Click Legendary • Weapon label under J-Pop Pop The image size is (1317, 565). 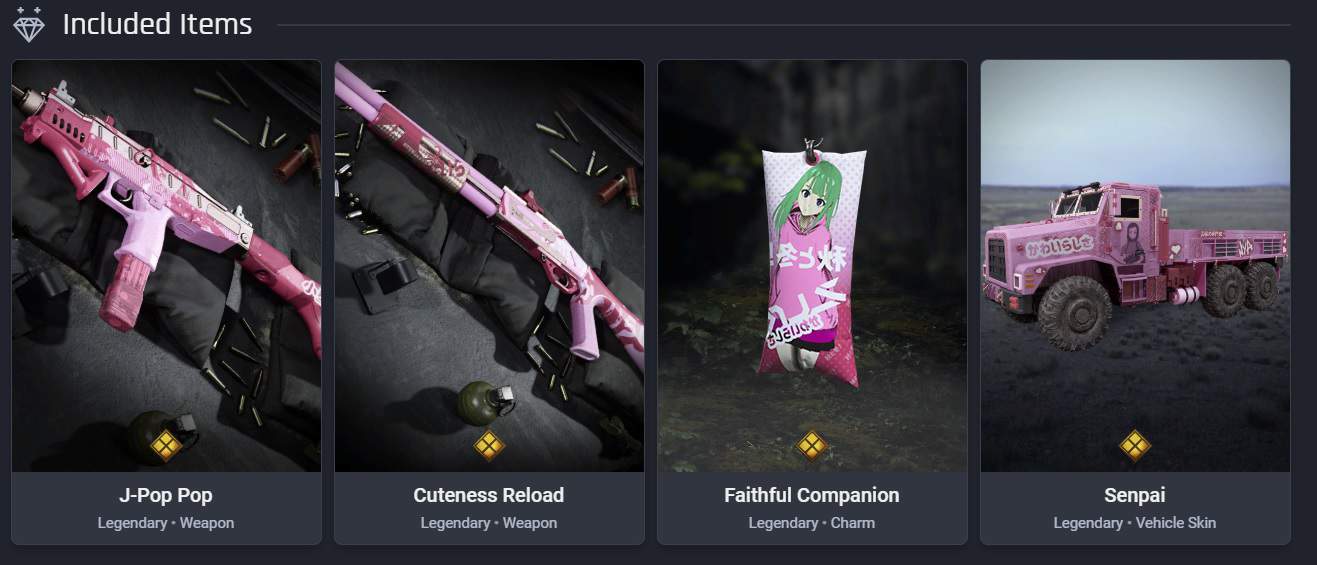[x=166, y=523]
